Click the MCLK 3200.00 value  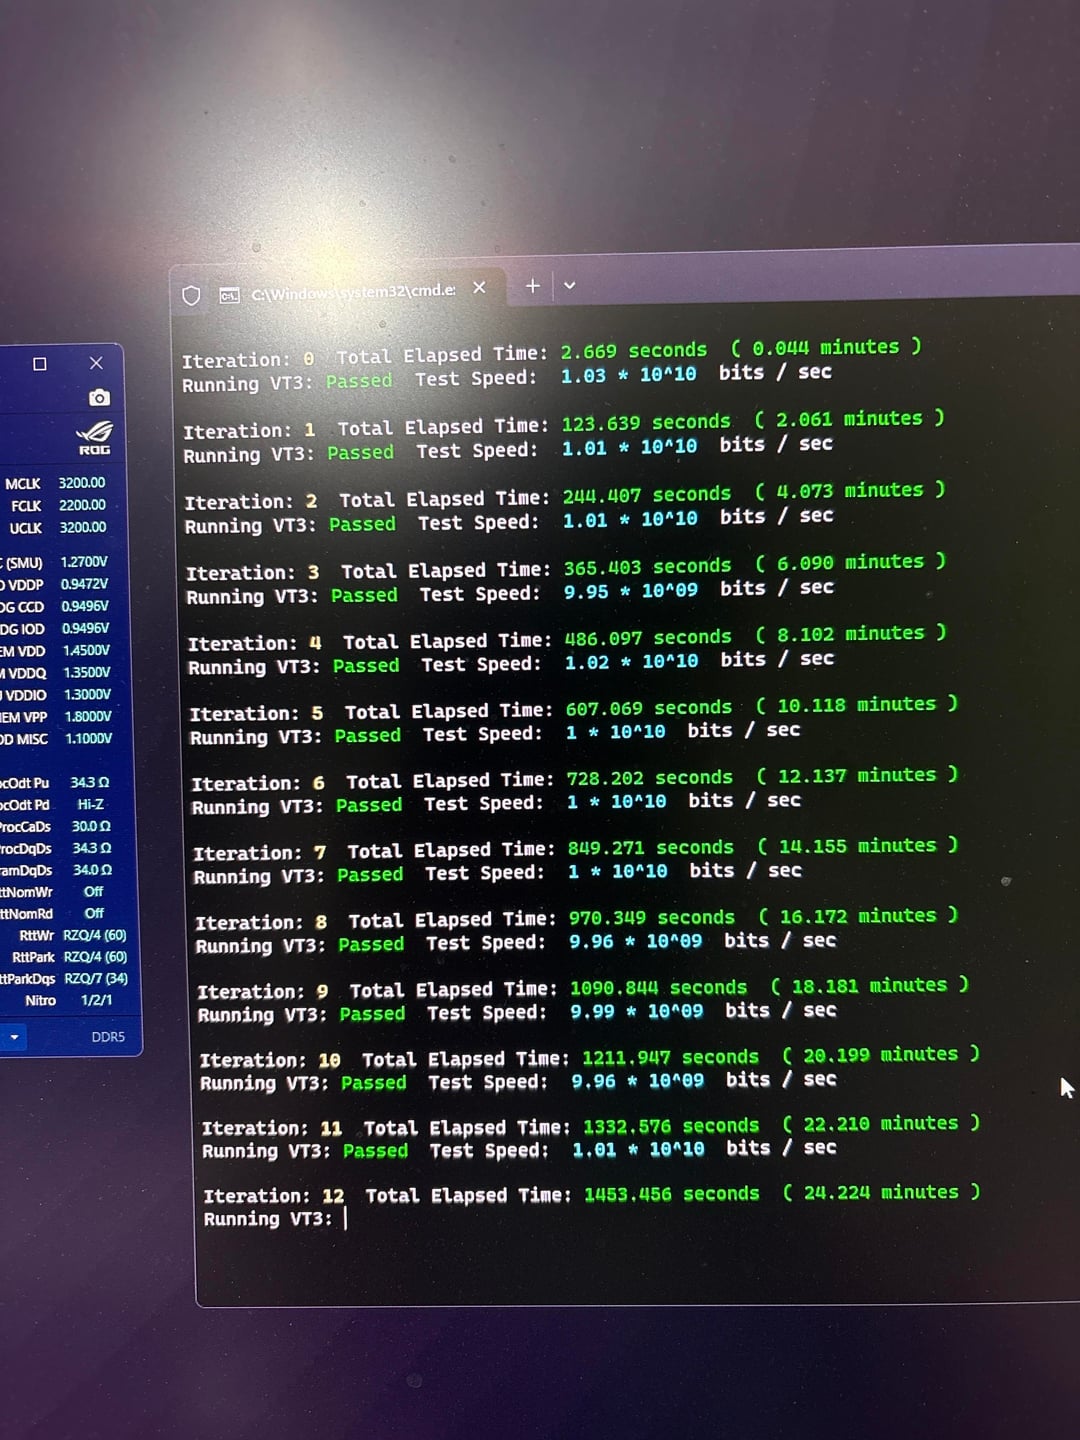(82, 483)
